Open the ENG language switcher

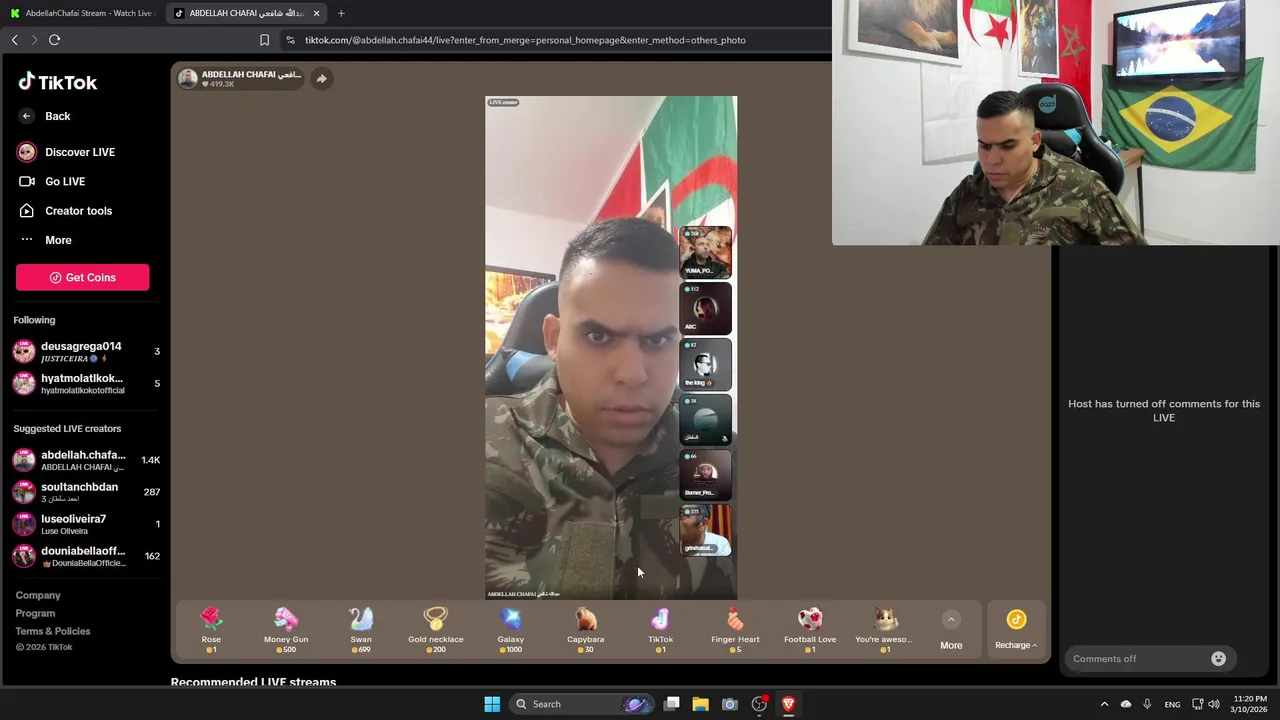coord(1172,704)
